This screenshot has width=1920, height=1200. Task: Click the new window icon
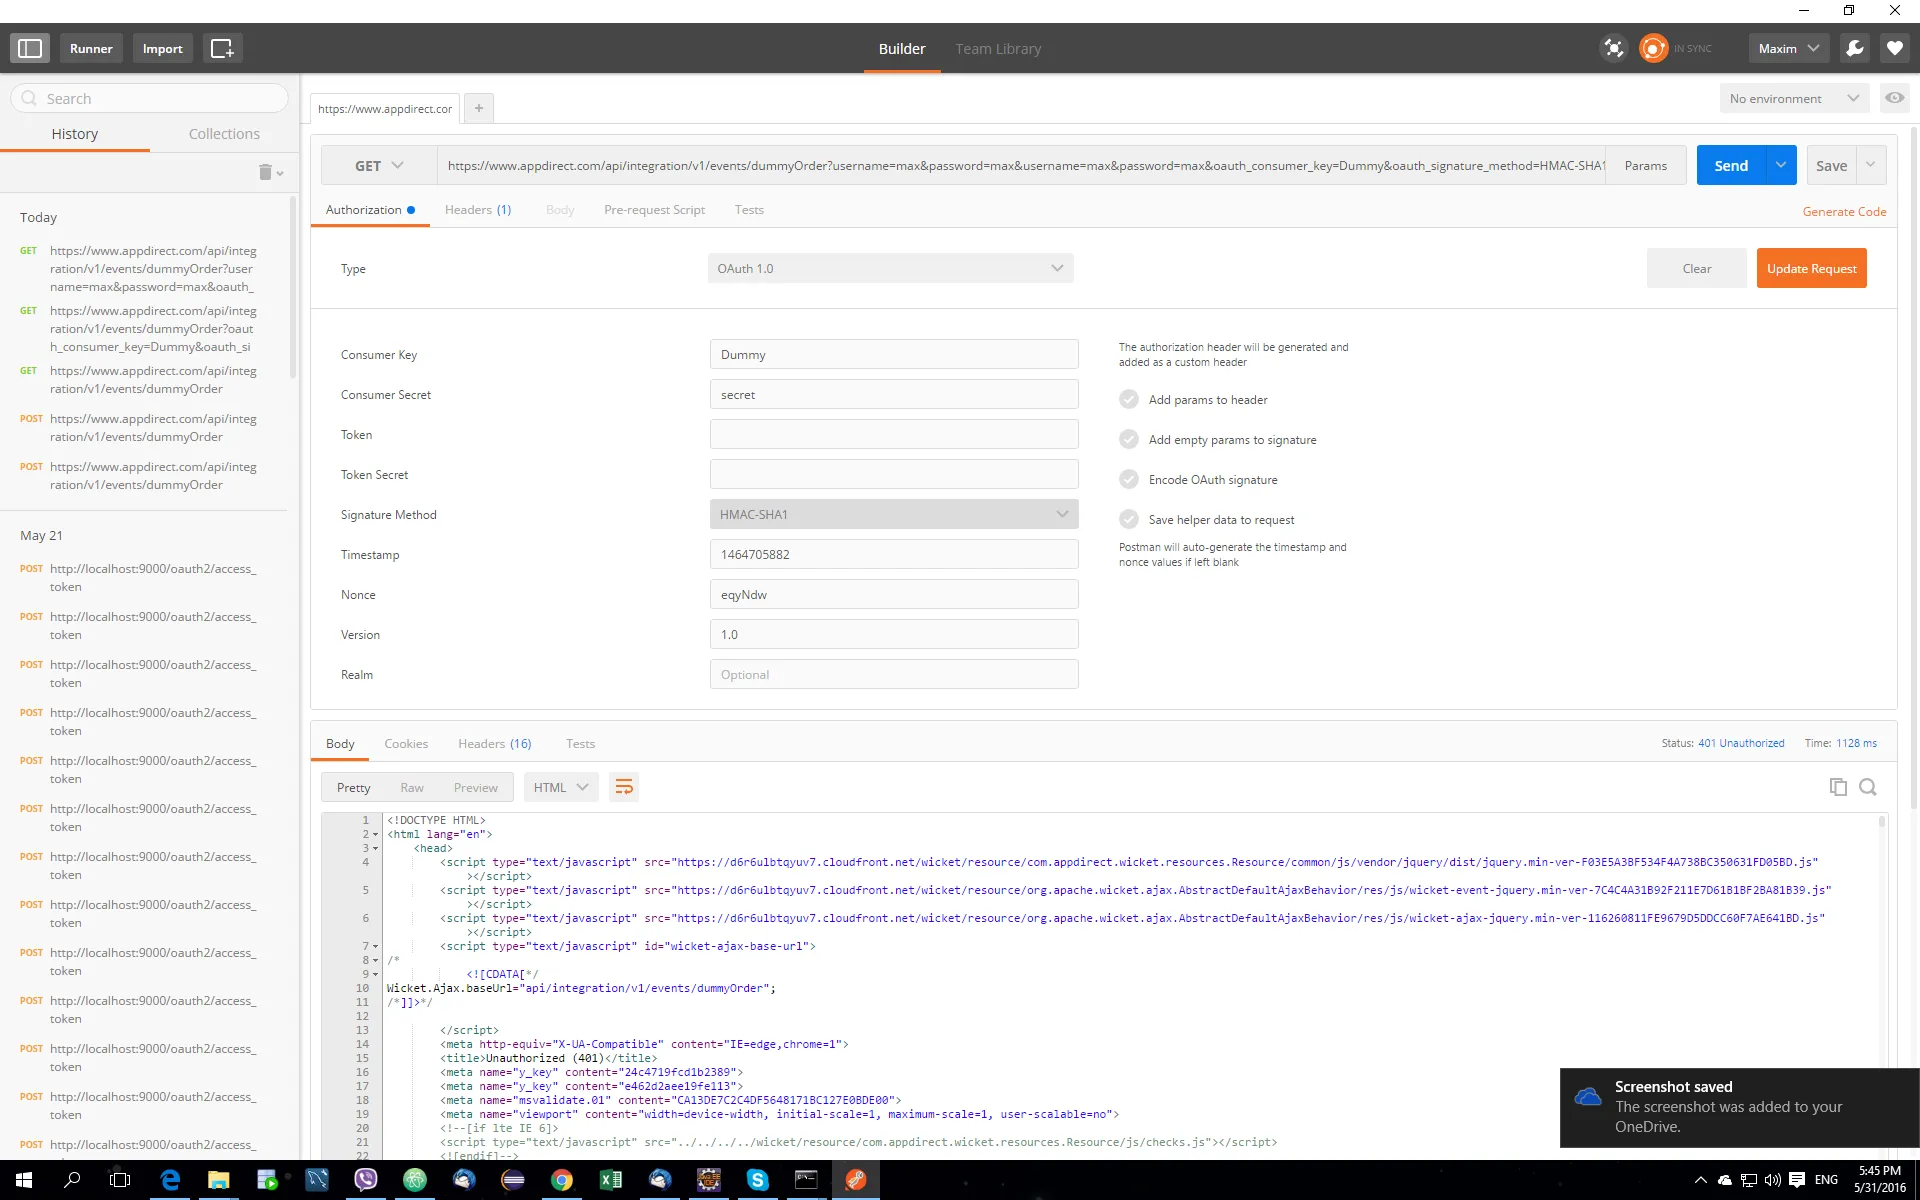tap(222, 48)
